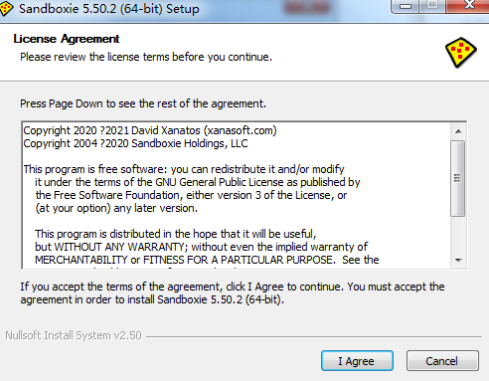Click inside the license agreement text box
489x381 pixels.
236,195
